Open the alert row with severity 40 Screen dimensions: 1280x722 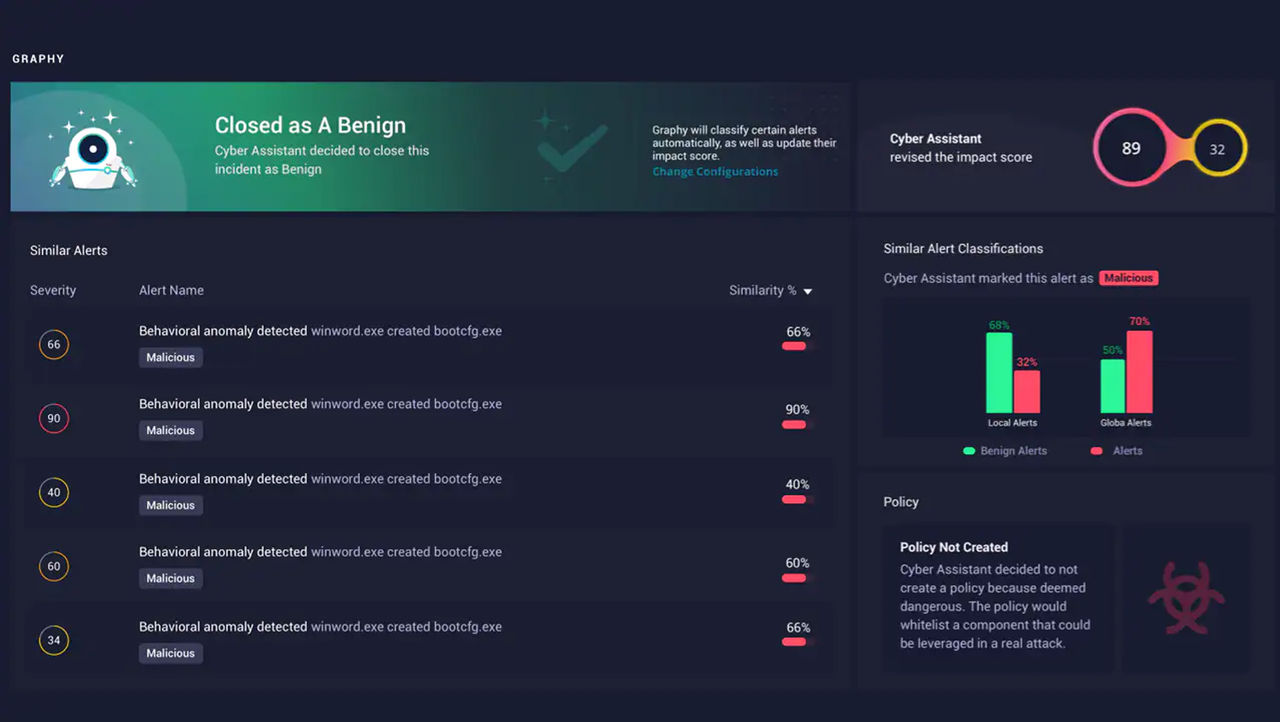pyautogui.click(x=427, y=492)
